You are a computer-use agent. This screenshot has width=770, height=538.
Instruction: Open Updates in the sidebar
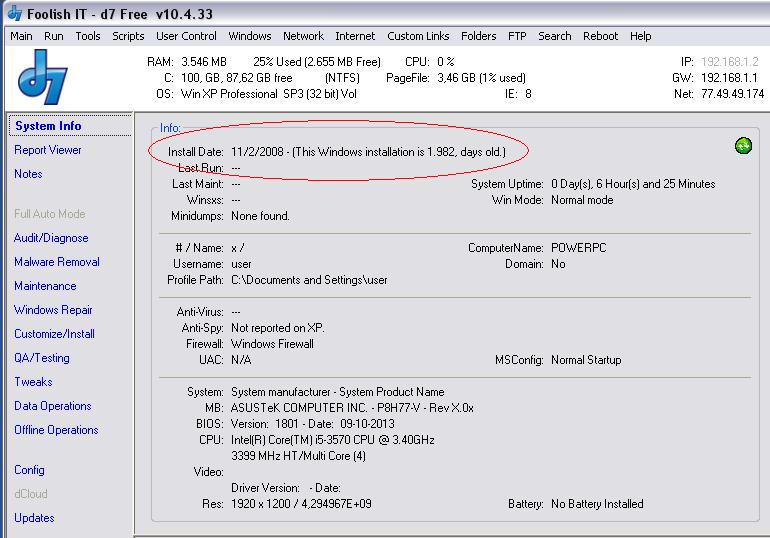tap(34, 518)
